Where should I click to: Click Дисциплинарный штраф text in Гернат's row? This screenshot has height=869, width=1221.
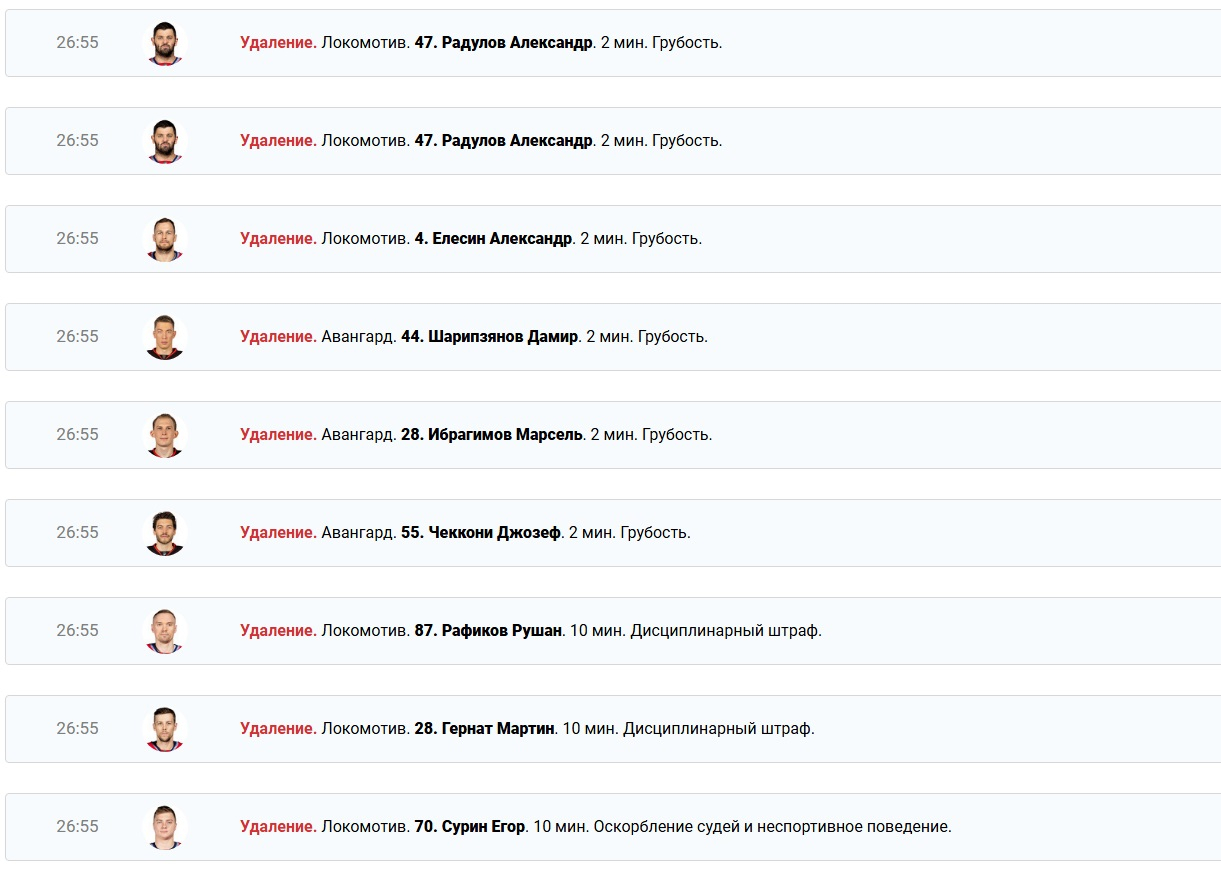click(x=718, y=729)
